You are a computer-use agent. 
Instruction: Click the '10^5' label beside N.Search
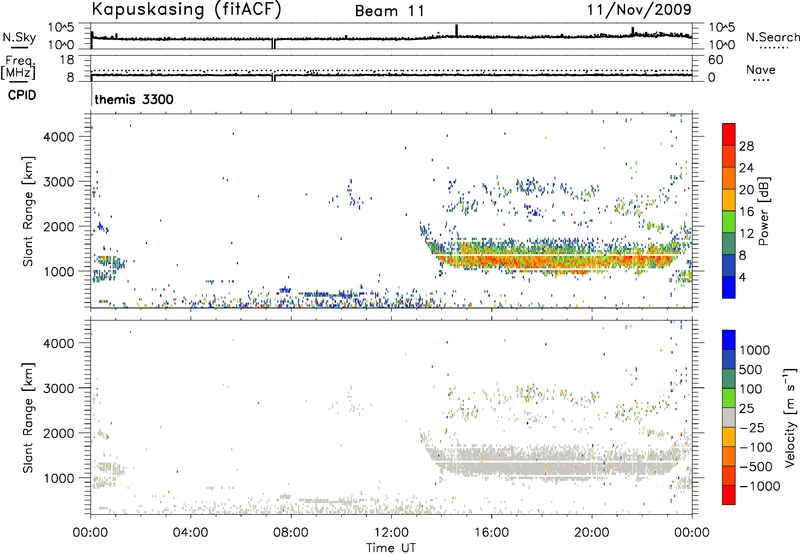coord(721,28)
